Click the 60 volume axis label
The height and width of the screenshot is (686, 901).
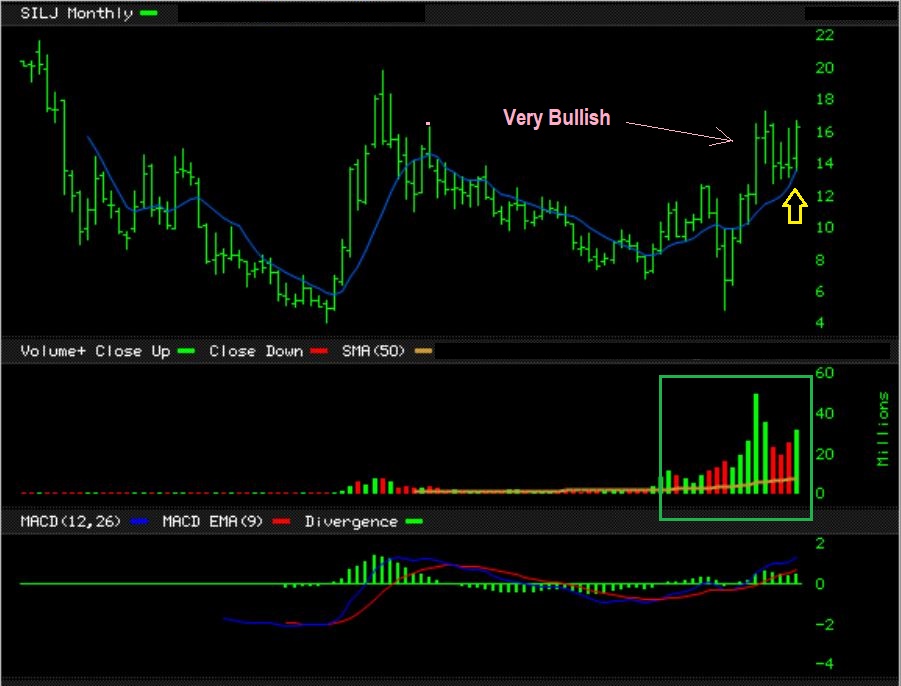[825, 372]
